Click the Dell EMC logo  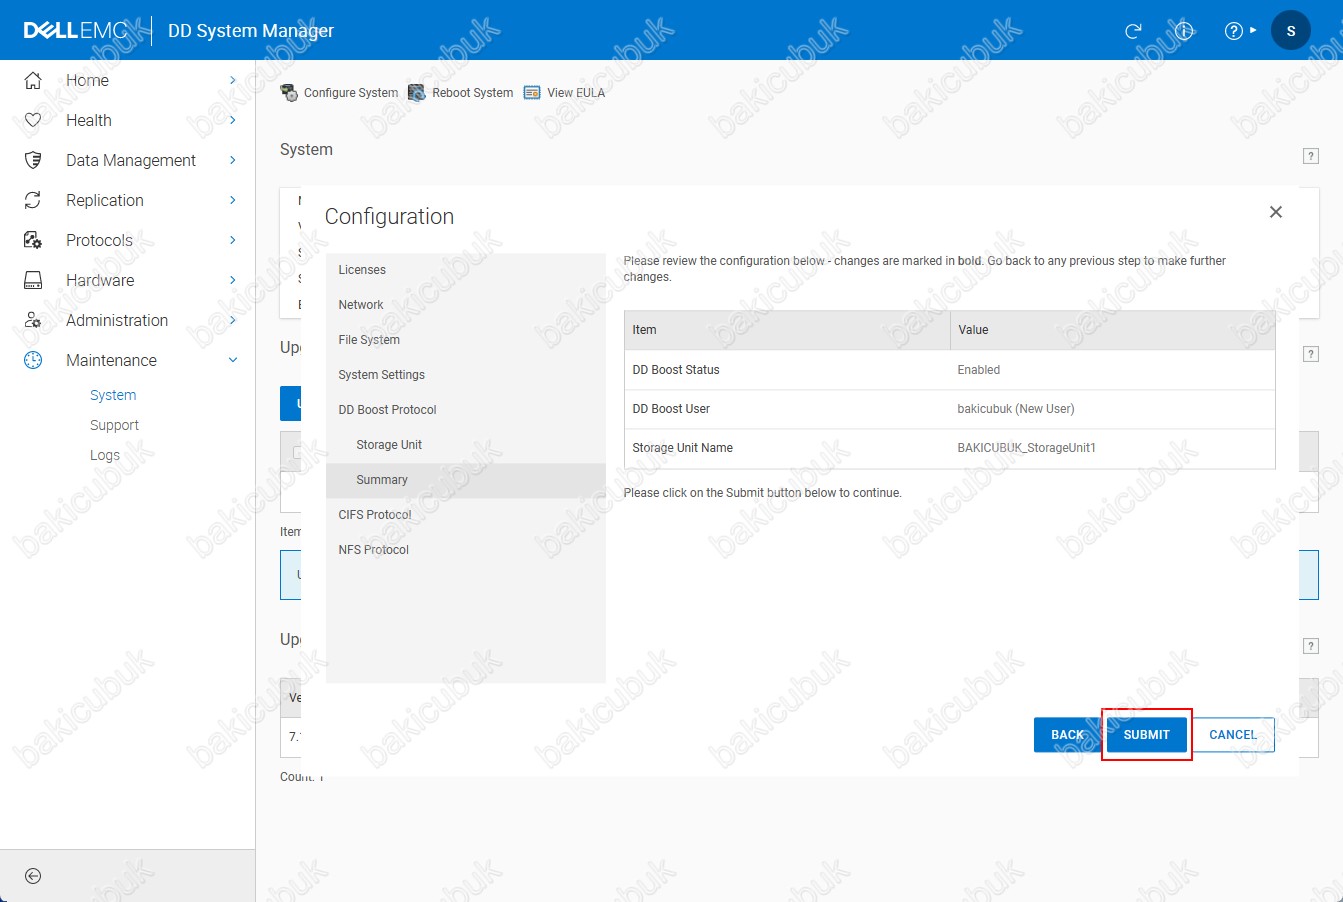76,31
